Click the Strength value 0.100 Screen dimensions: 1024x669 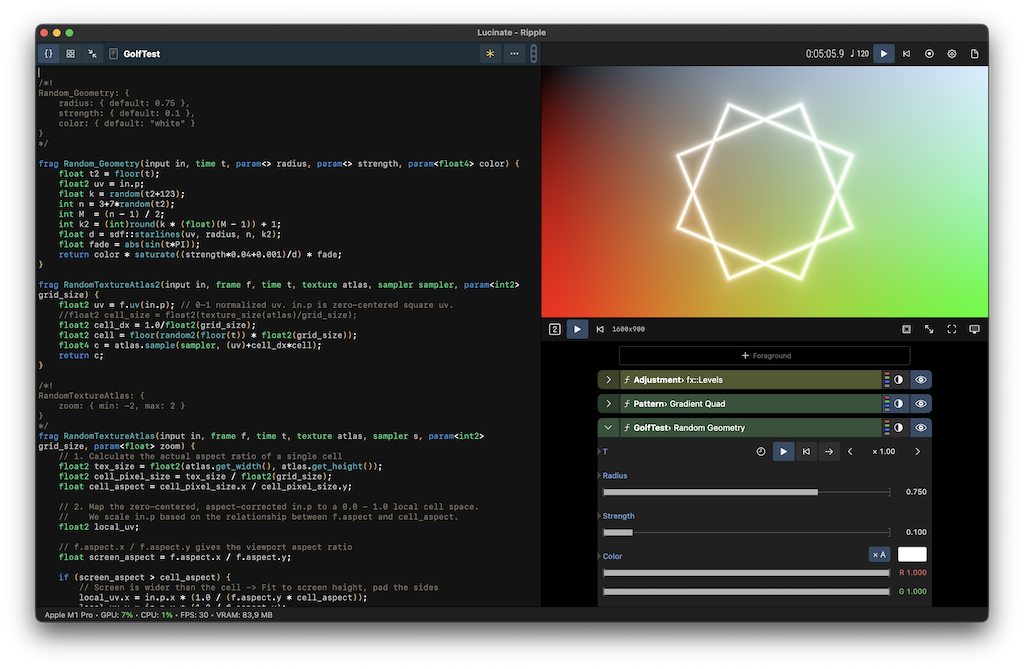(x=916, y=532)
